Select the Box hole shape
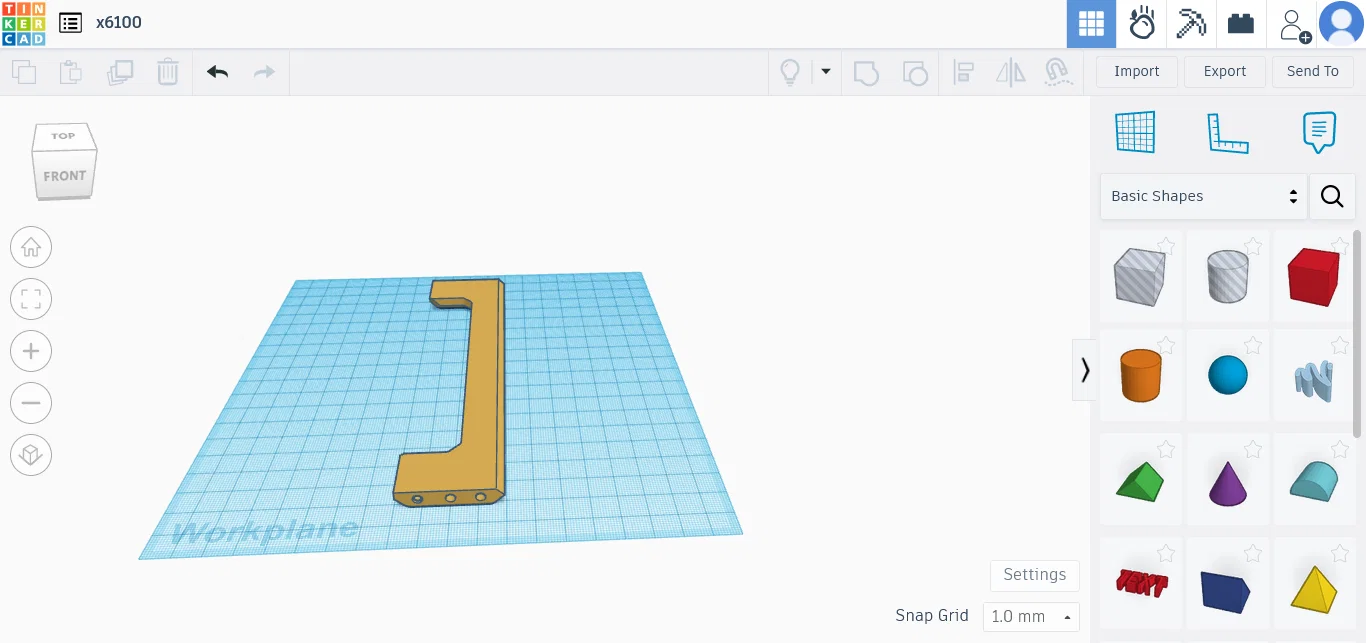Viewport: 1366px width, 643px height. point(1140,276)
